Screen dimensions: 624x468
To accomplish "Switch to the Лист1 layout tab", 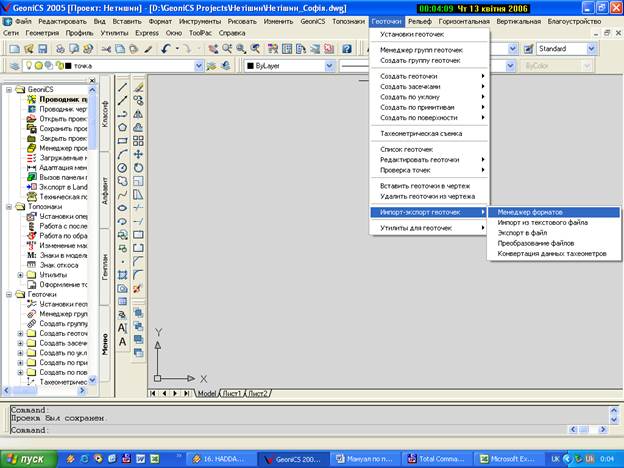I will [x=232, y=393].
